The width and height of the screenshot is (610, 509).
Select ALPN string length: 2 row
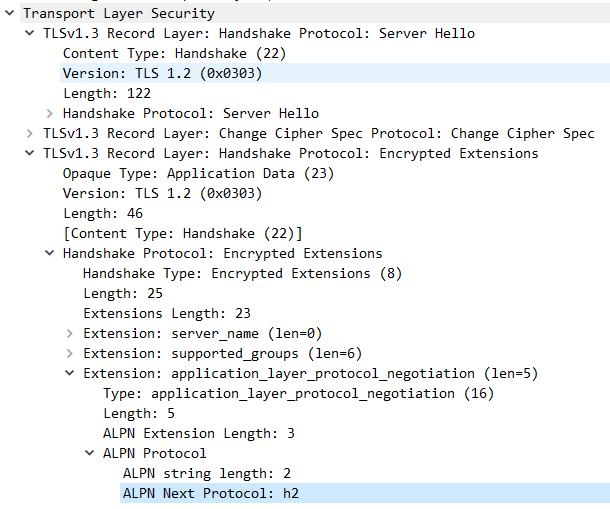207,474
